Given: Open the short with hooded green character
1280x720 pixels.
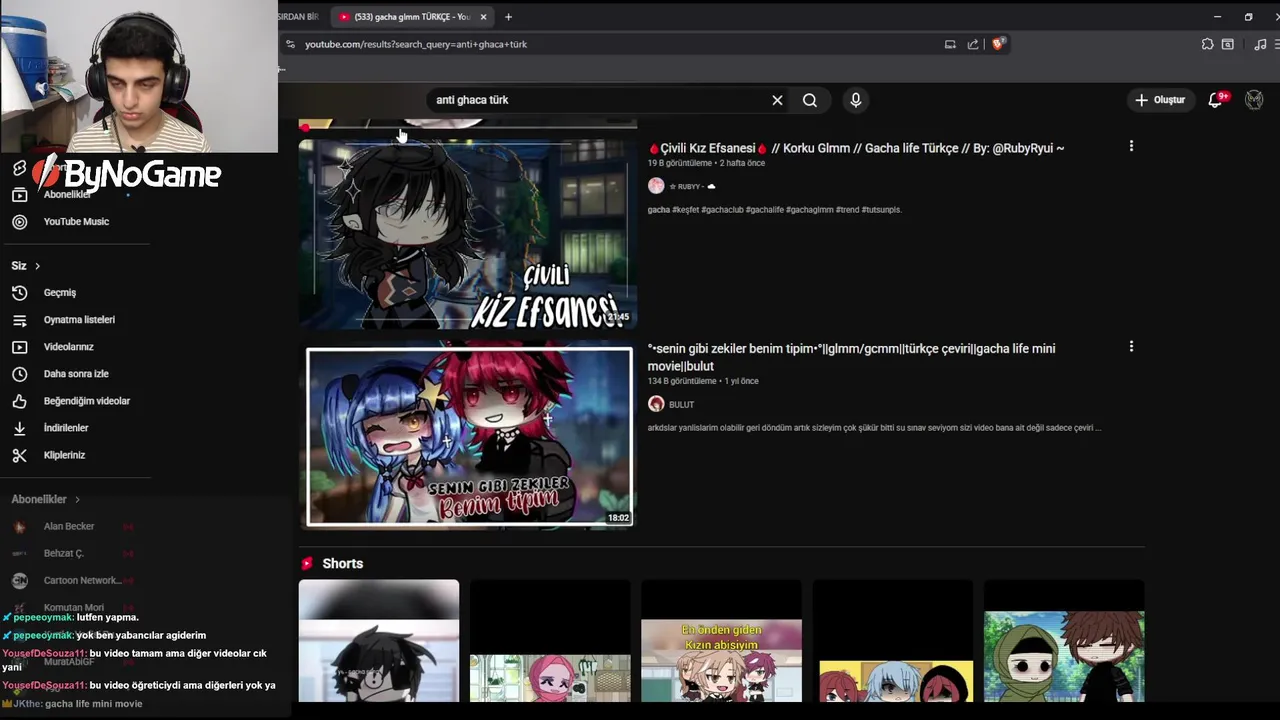Looking at the screenshot, I should click(1064, 641).
